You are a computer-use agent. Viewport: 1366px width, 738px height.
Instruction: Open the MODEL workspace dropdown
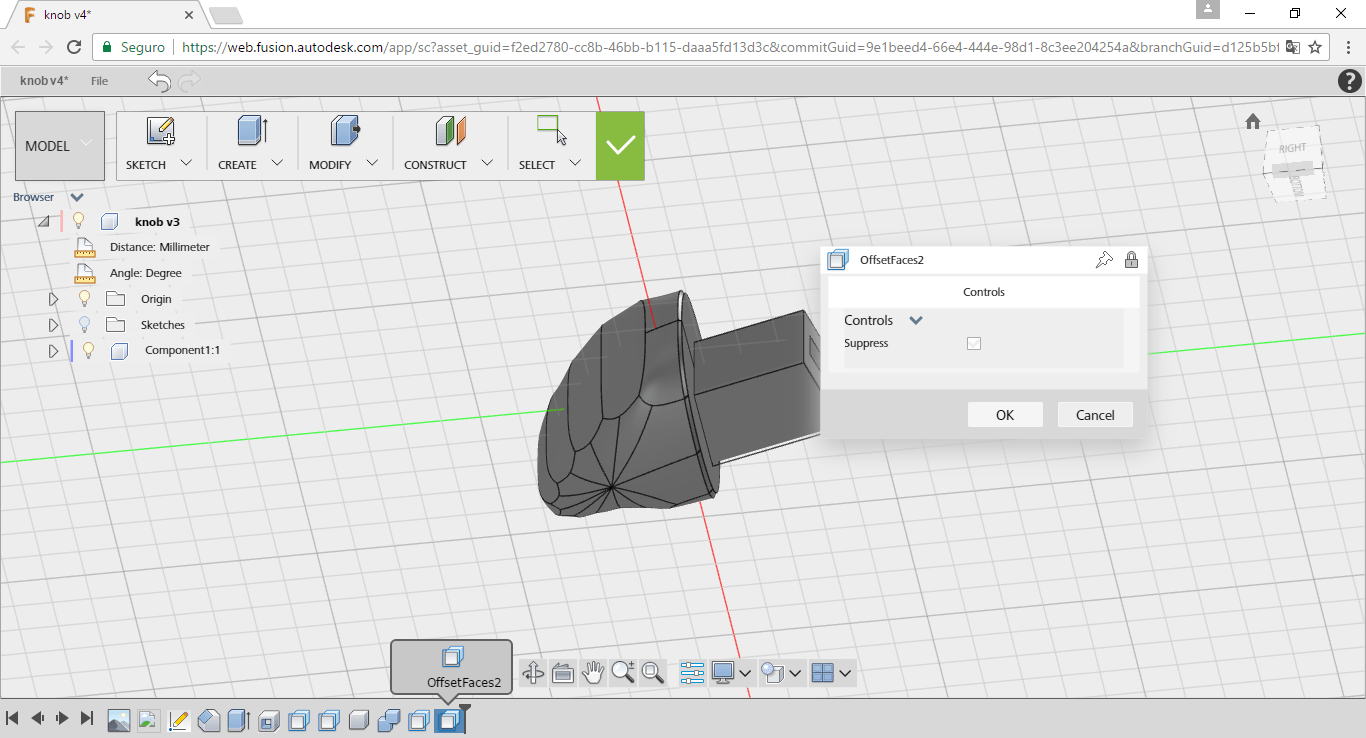(x=60, y=146)
